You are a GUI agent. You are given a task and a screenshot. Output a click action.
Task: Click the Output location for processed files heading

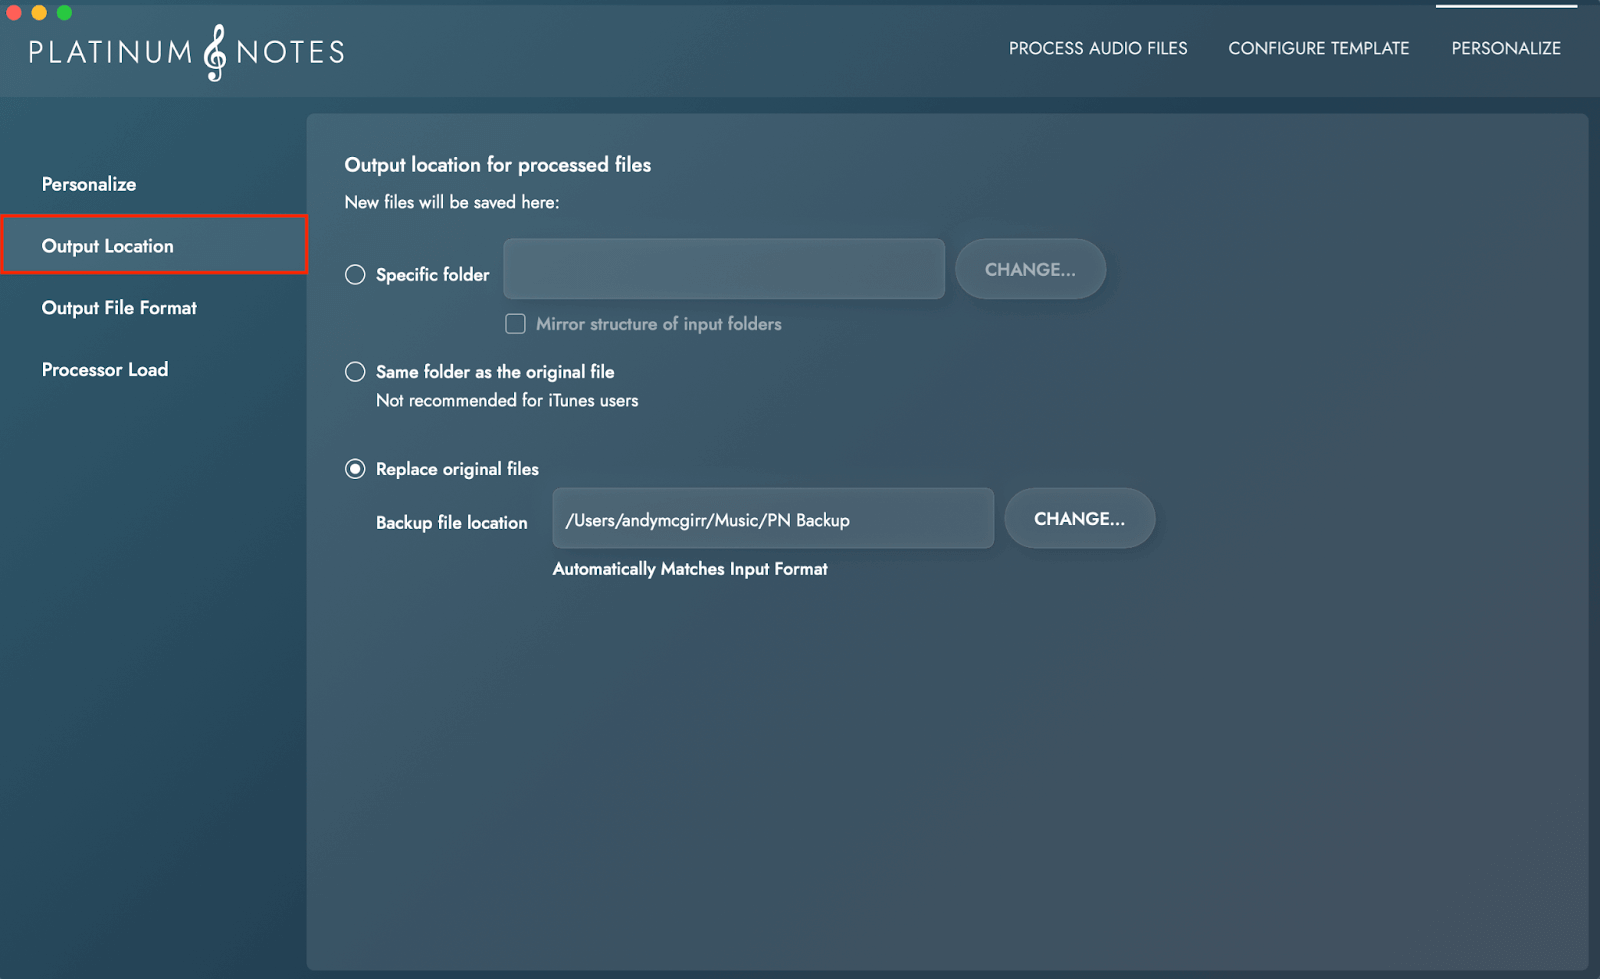(x=497, y=165)
